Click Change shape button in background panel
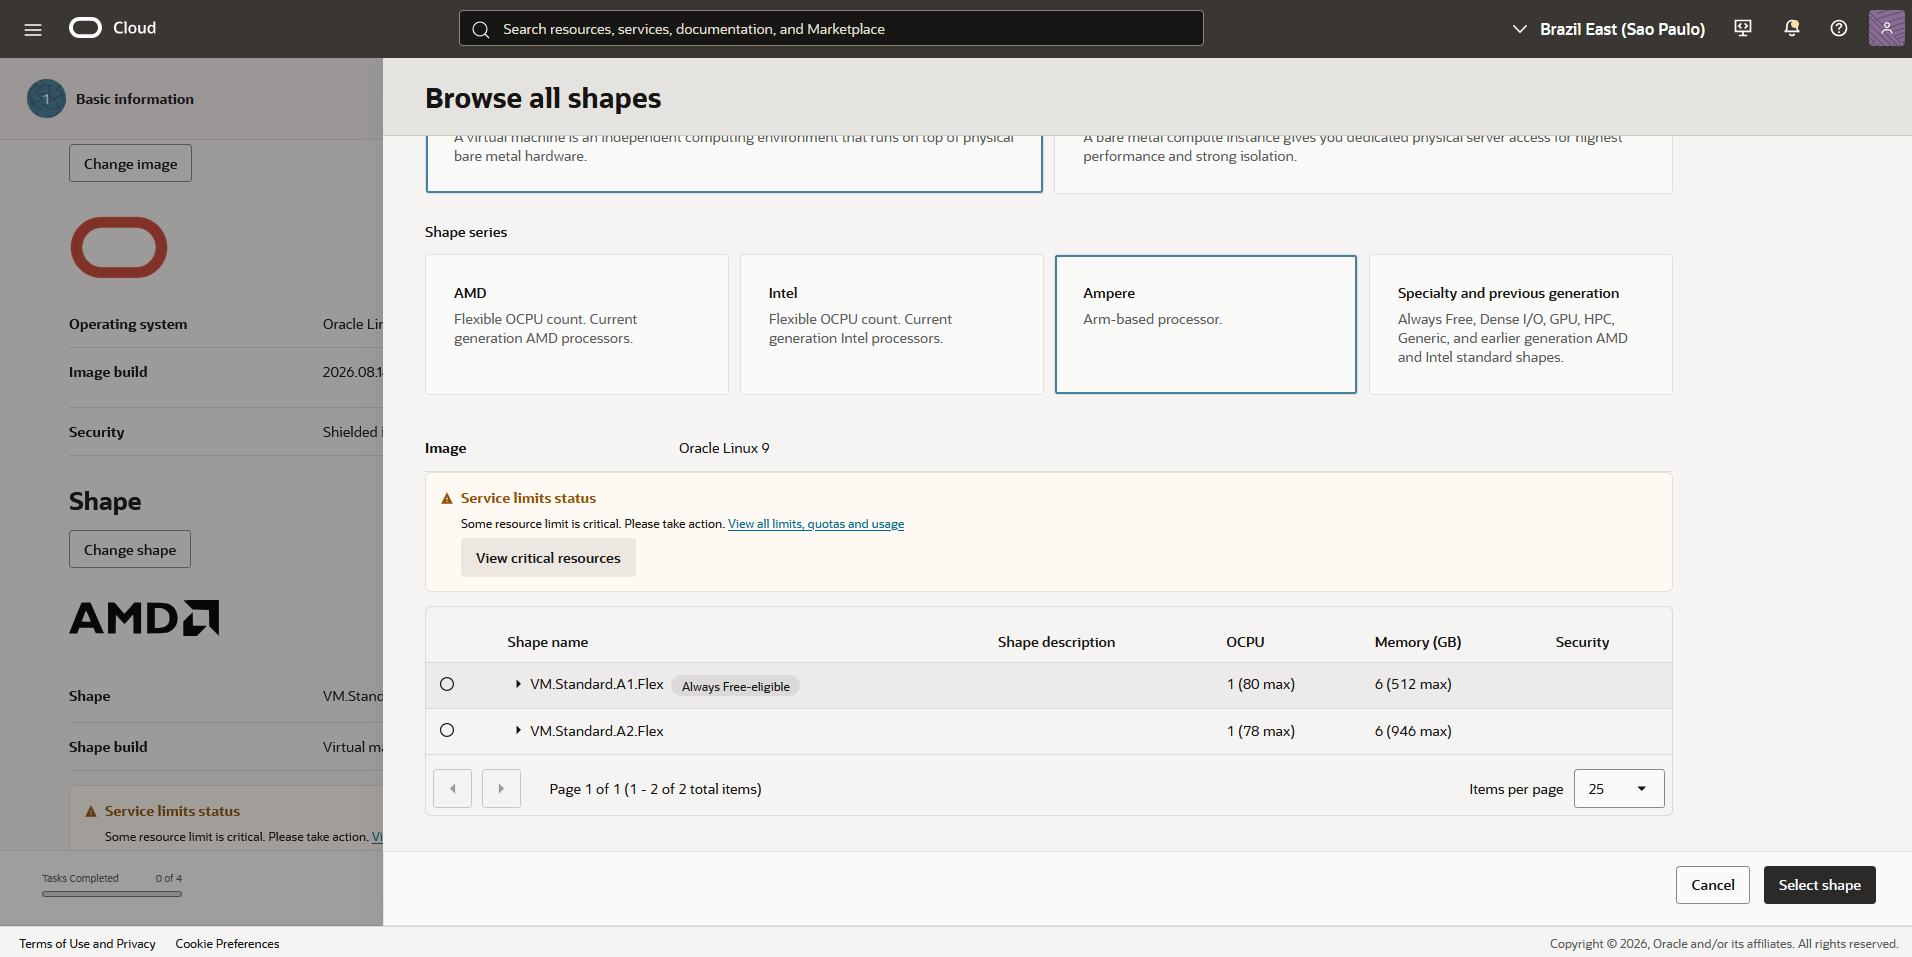The height and width of the screenshot is (957, 1912). pos(130,550)
